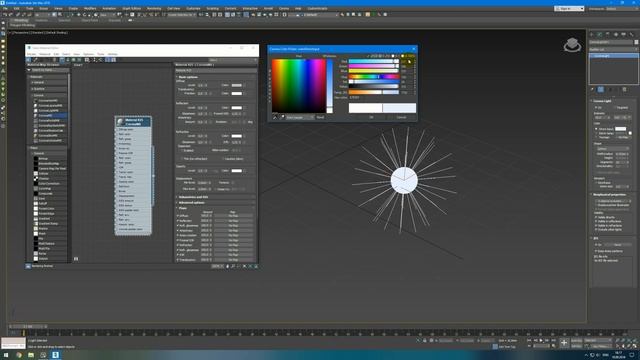This screenshot has height=360, width=640.
Task: Click the show end result toggle icon
Action: [601, 89]
